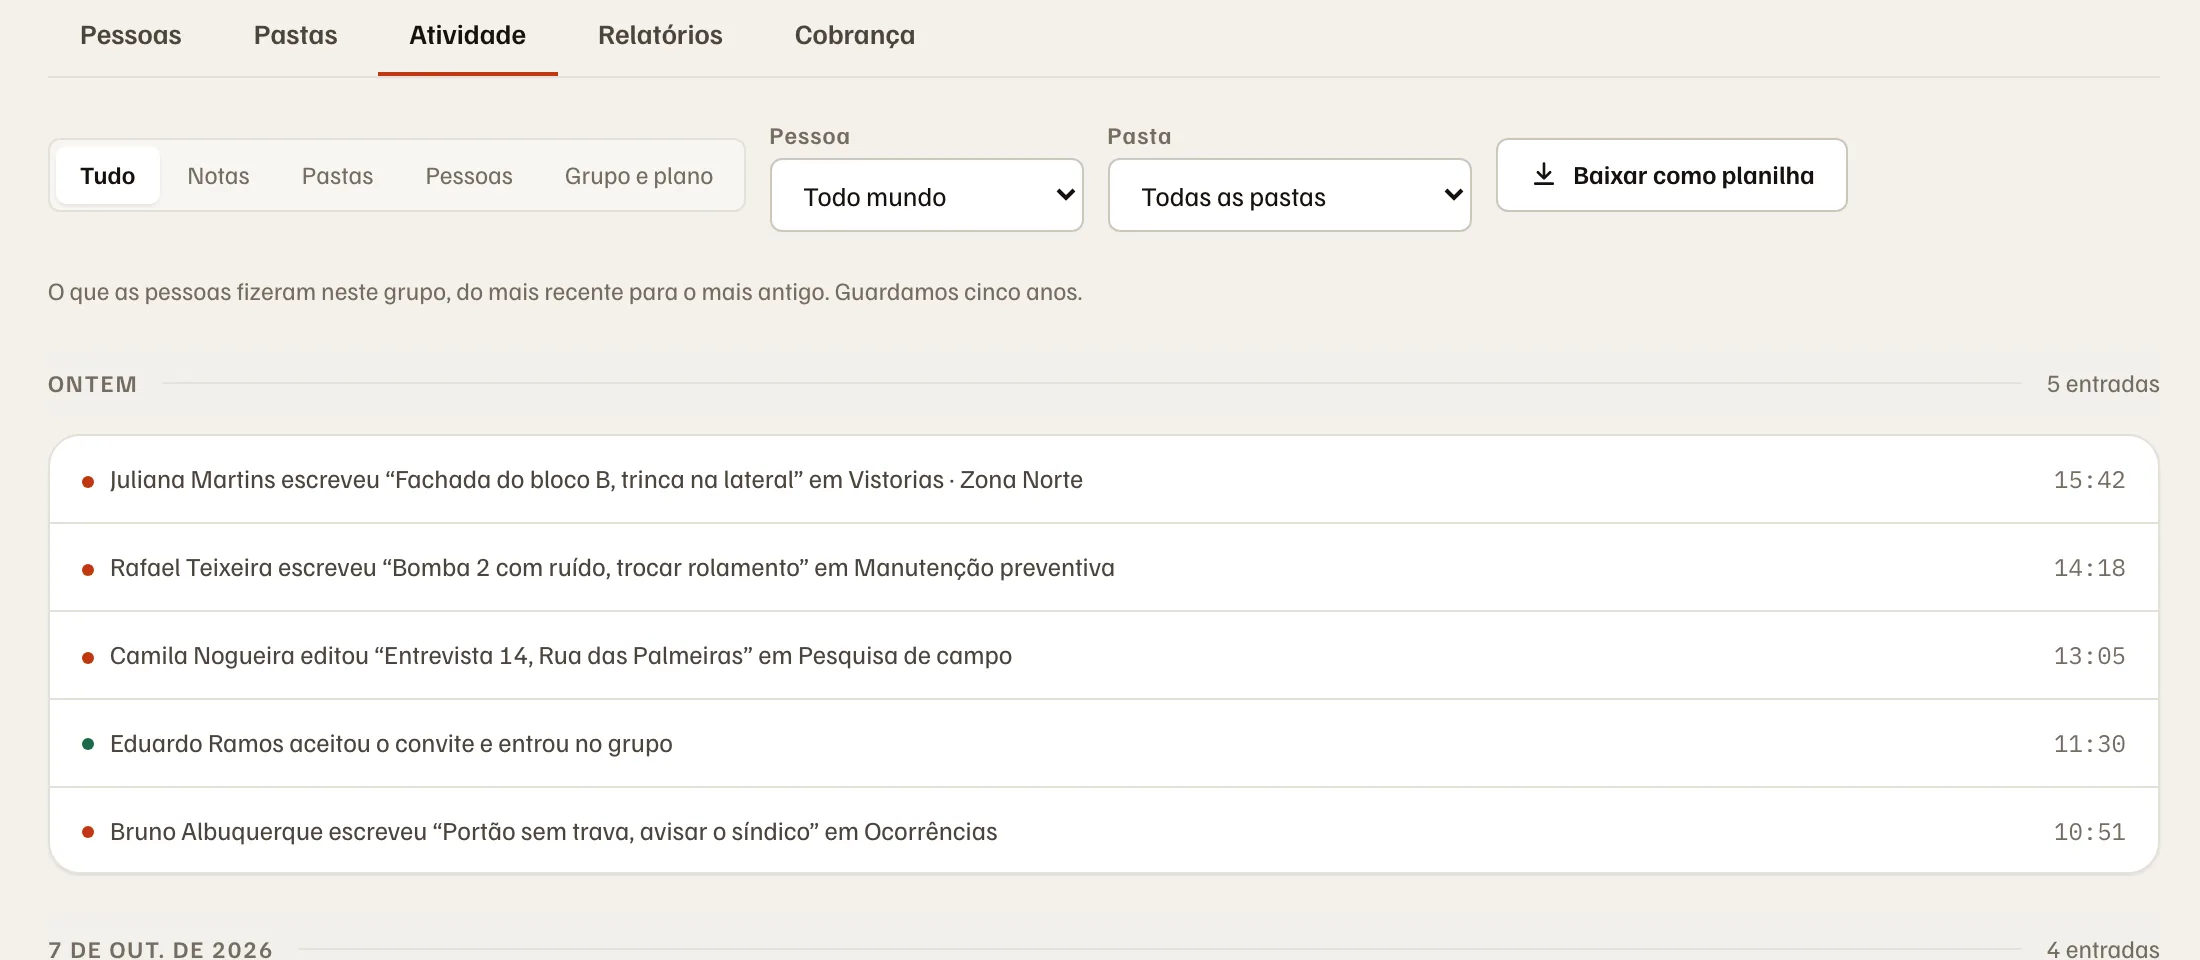Click the 14:18 timestamp
Viewport: 2200px width, 960px height.
coord(2089,568)
